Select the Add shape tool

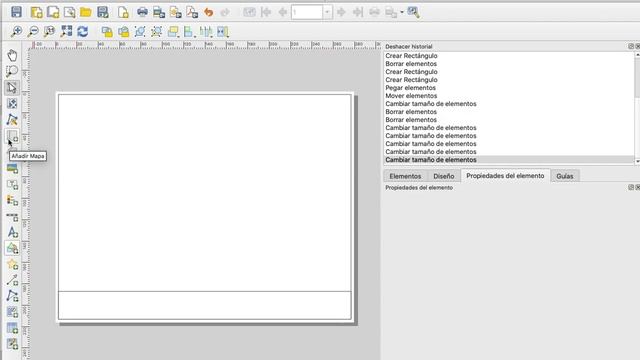coord(12,248)
